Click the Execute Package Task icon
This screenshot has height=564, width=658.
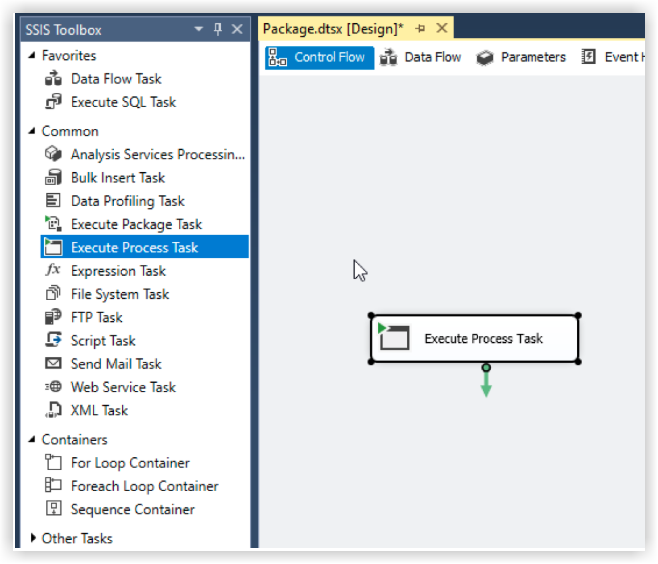pyautogui.click(x=53, y=224)
